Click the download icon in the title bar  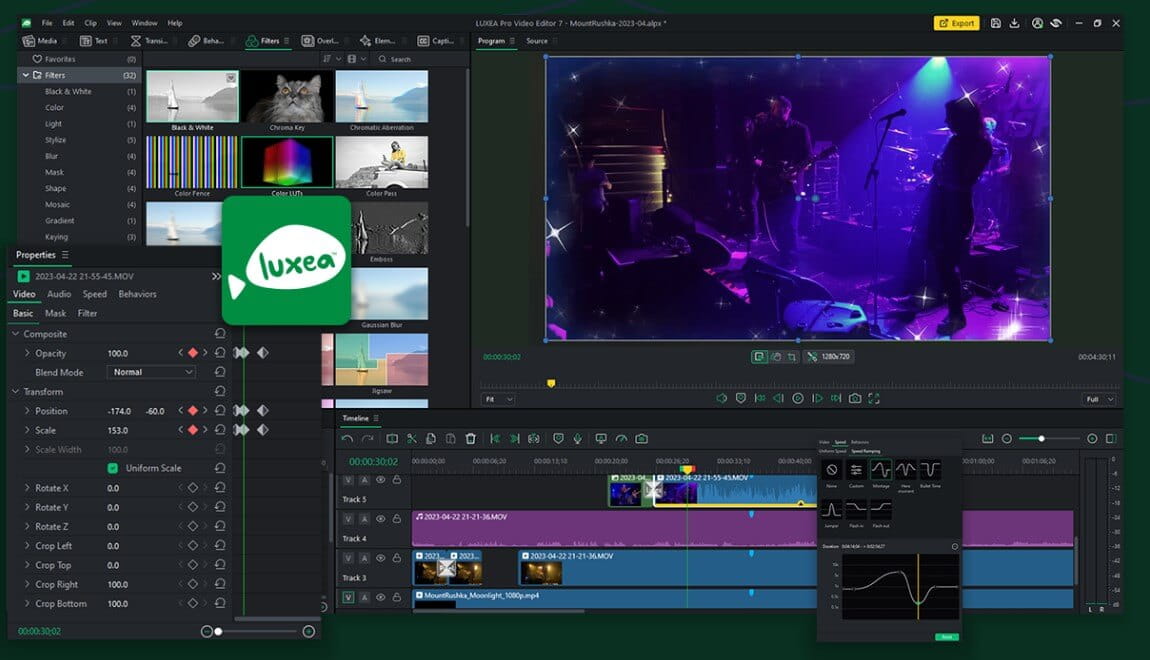1014,23
